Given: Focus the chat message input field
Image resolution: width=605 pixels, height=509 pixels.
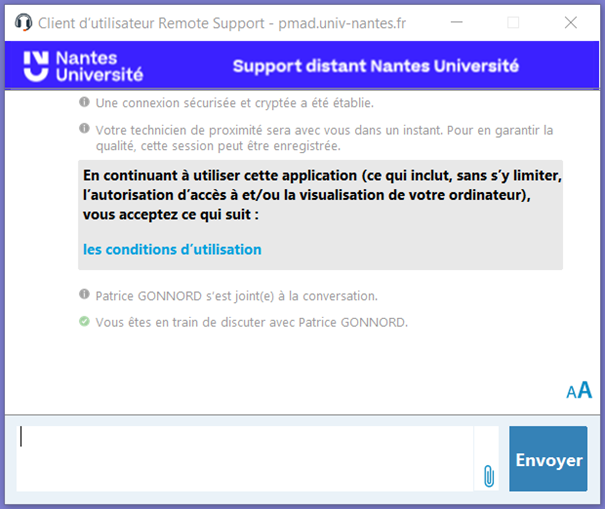Looking at the screenshot, I should (x=244, y=458).
